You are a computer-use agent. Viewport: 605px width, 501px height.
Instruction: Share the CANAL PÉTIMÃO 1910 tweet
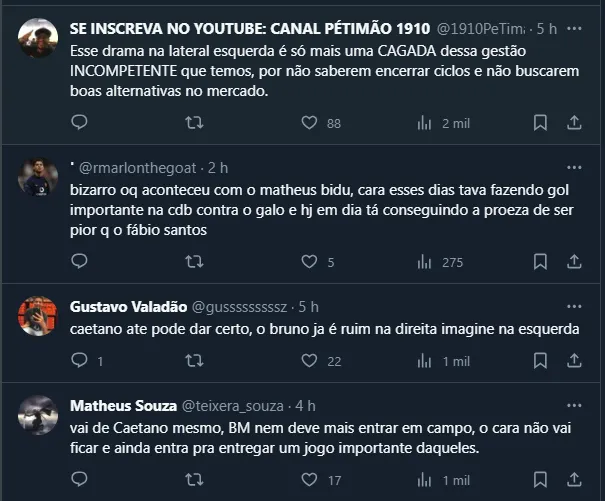574,123
